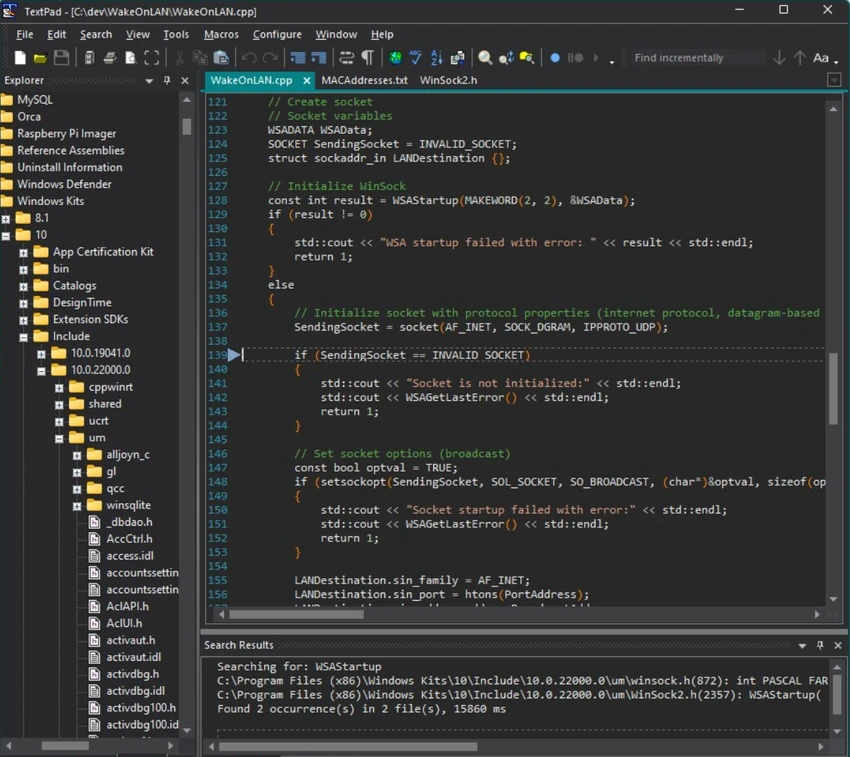The image size is (850, 757).
Task: Open the Tools menu
Action: click(x=176, y=34)
